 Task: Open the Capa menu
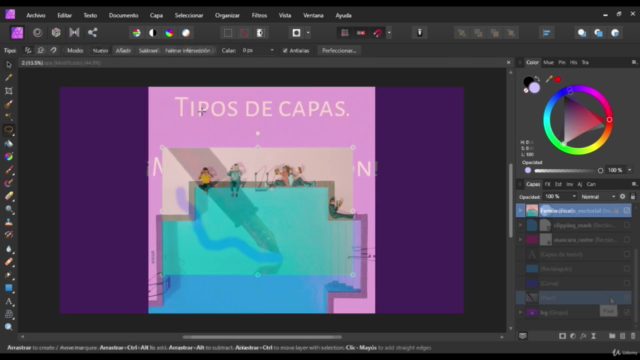point(156,16)
